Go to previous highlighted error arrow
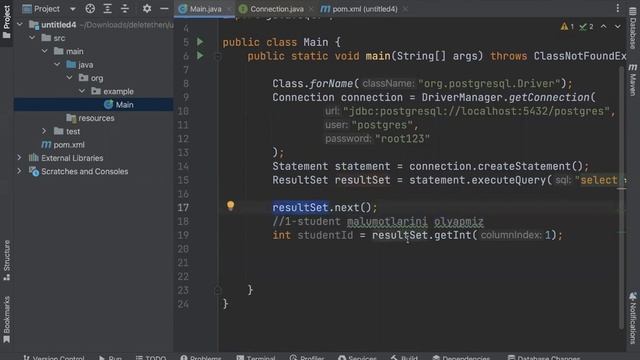The height and width of the screenshot is (360, 640). (x=603, y=27)
